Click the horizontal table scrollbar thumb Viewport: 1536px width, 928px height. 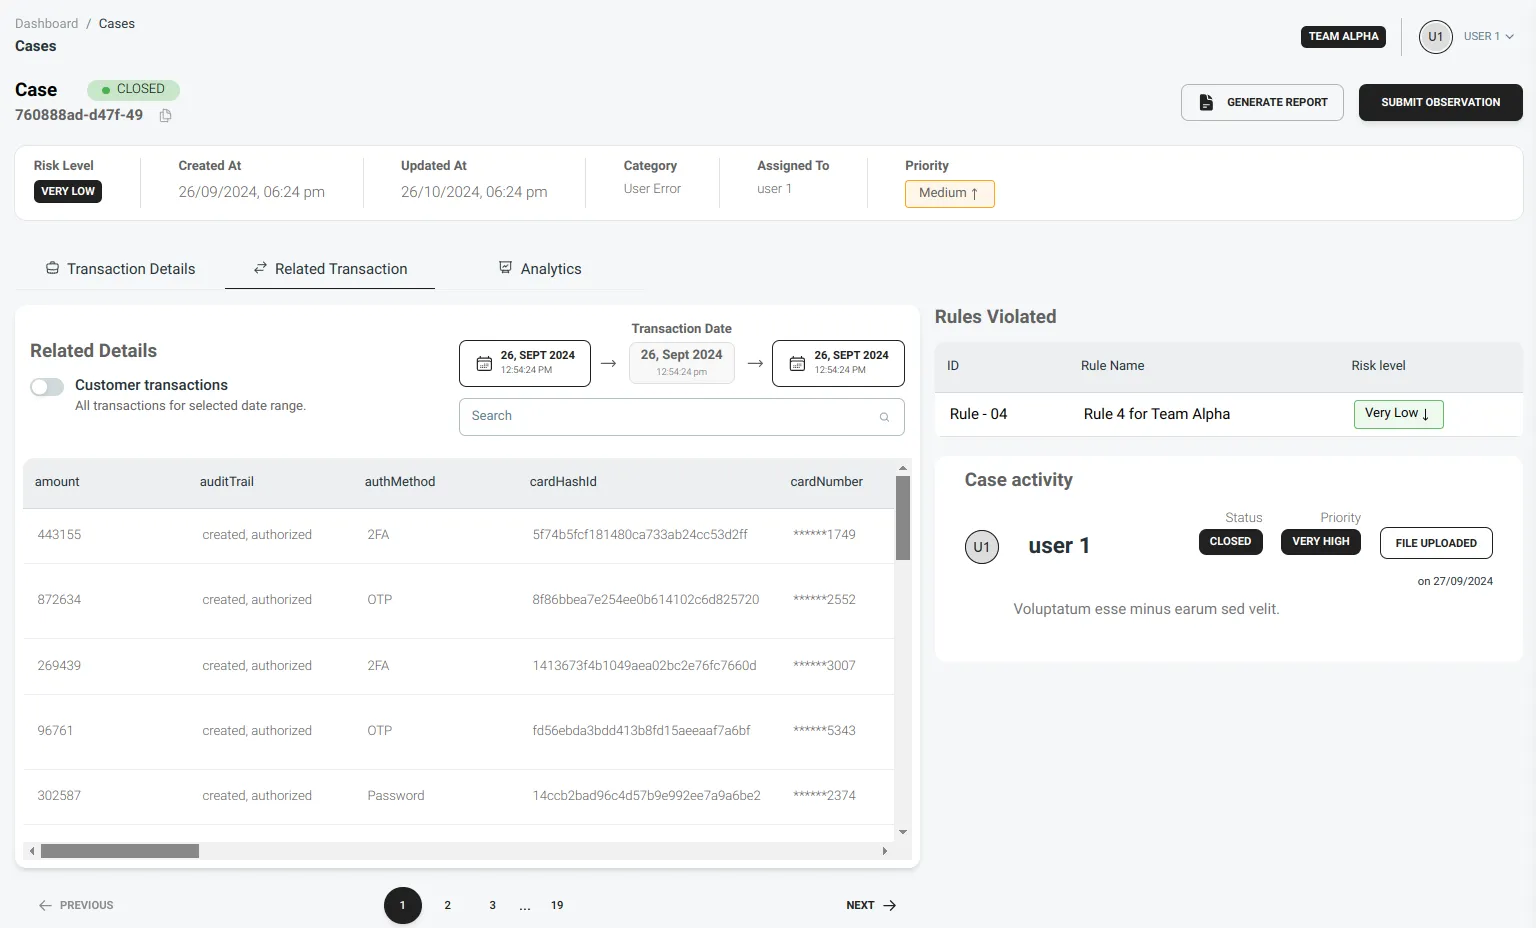[x=120, y=851]
